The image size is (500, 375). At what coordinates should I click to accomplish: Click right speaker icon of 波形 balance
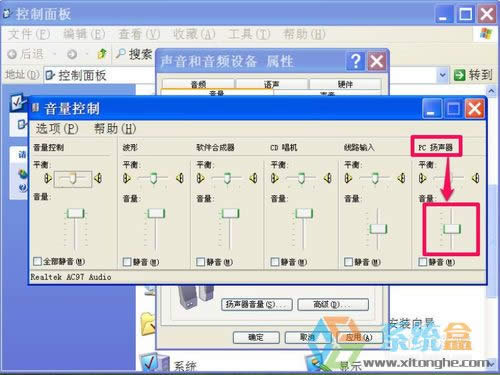pyautogui.click(x=180, y=178)
